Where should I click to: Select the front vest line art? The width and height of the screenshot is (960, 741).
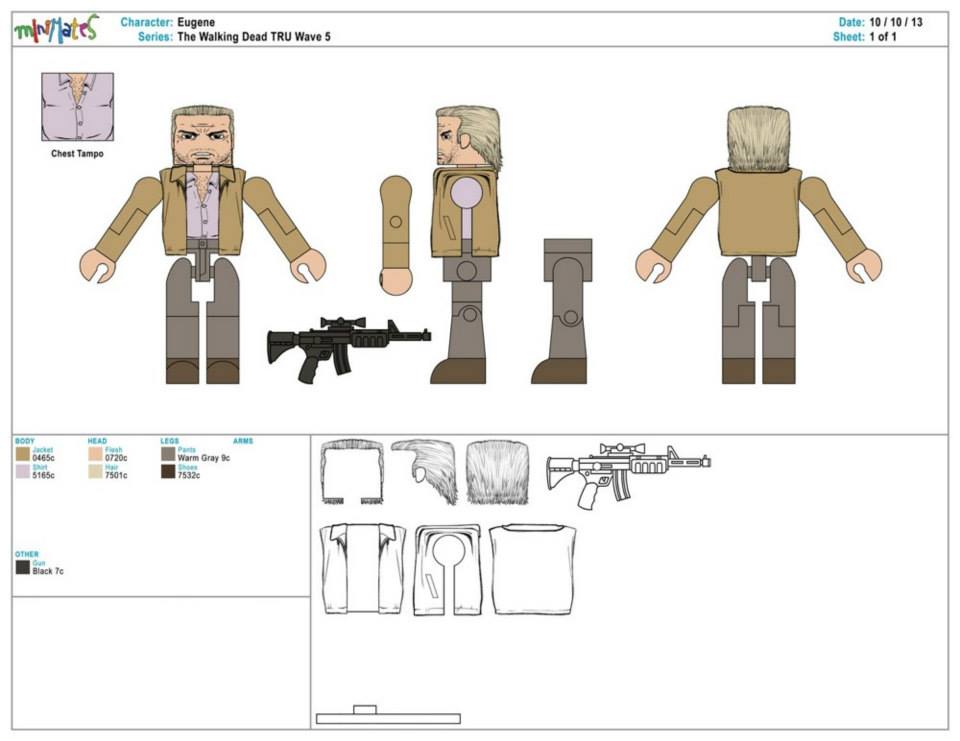click(362, 569)
